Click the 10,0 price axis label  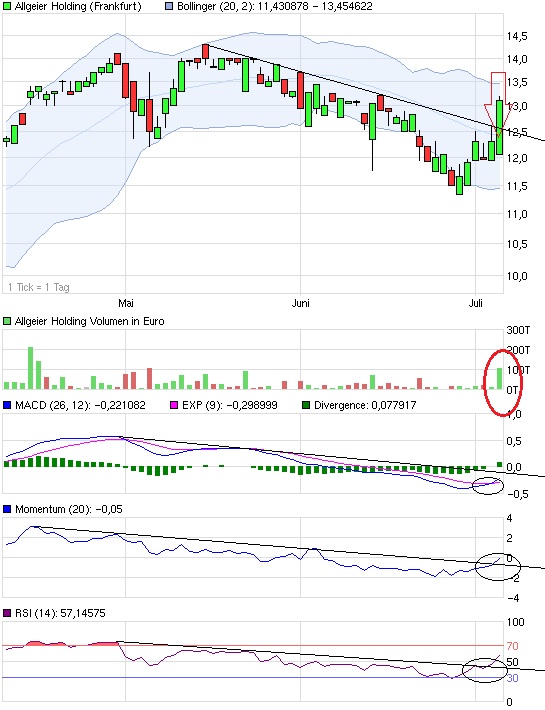point(517,276)
